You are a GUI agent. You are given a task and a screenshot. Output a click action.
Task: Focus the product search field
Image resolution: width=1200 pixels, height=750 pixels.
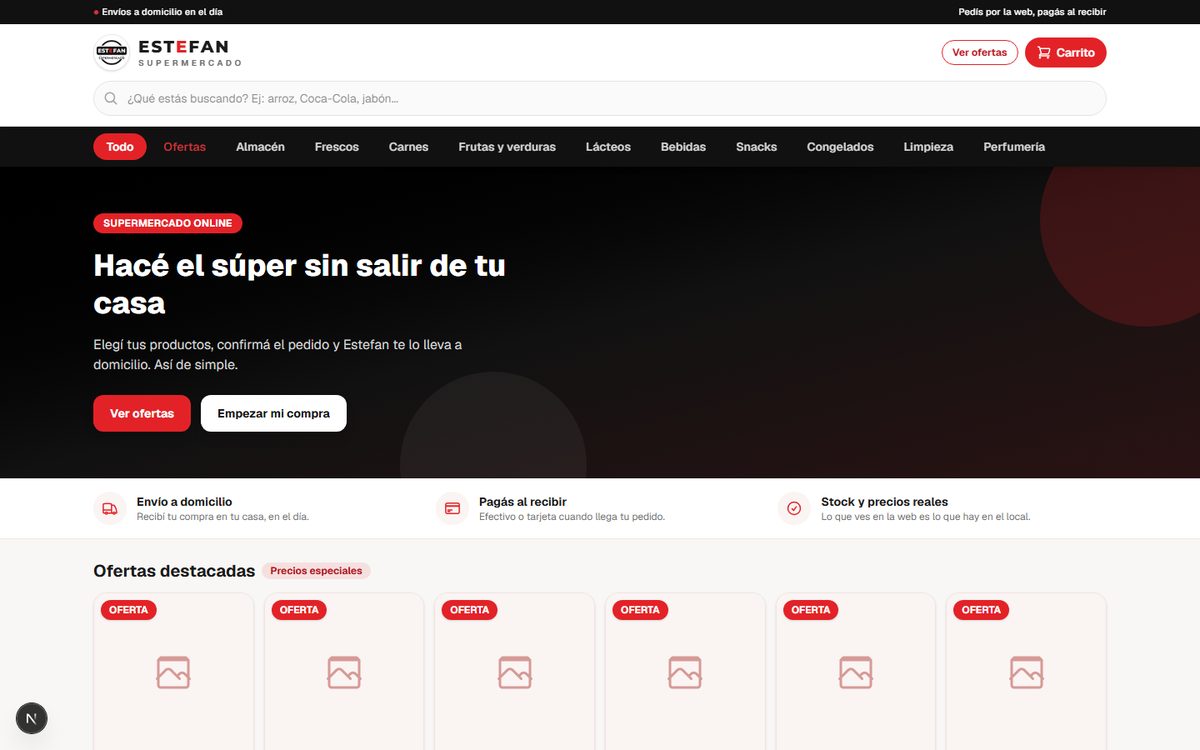(x=600, y=99)
